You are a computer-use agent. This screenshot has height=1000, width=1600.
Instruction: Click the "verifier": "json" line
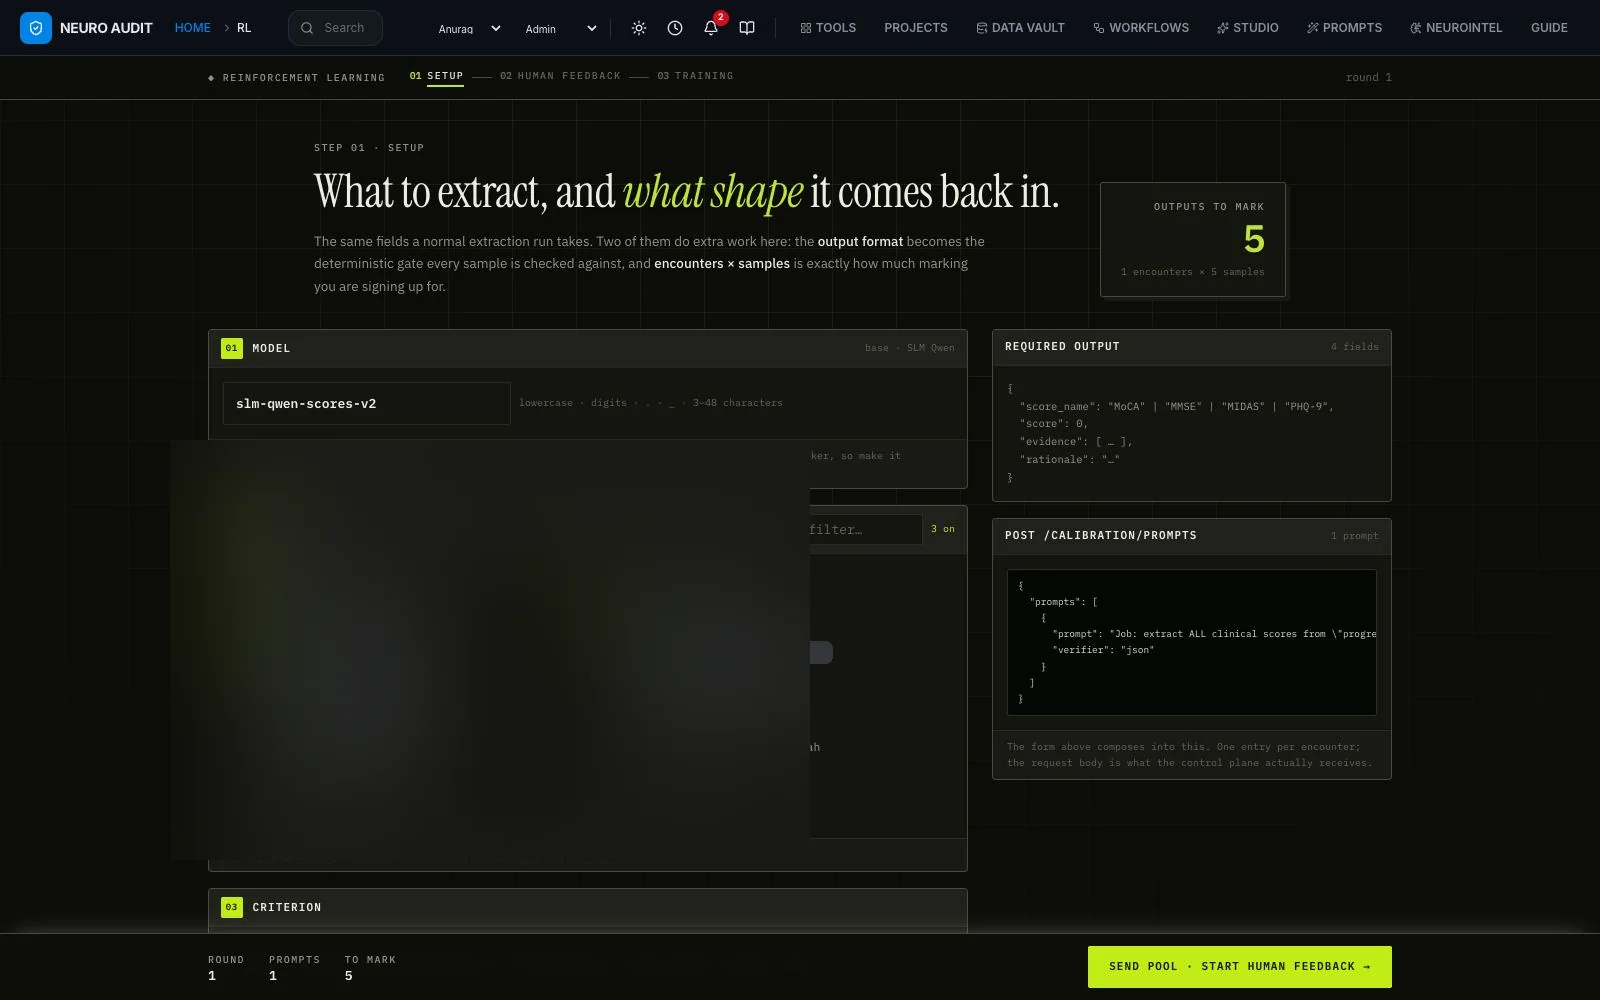(x=1103, y=650)
